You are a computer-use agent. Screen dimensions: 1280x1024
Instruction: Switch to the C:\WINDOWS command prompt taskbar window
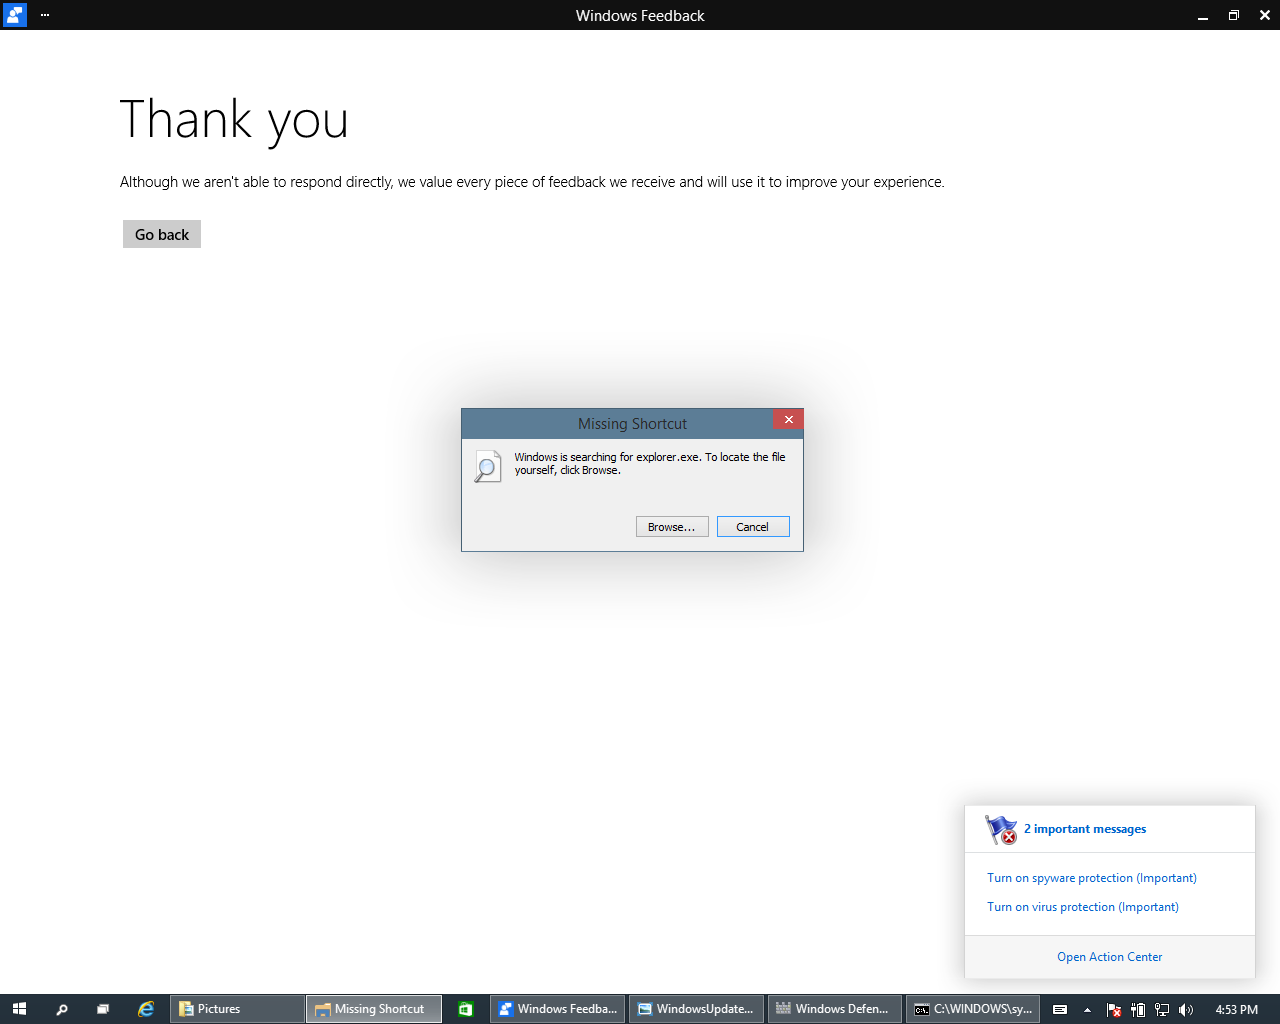click(973, 1009)
